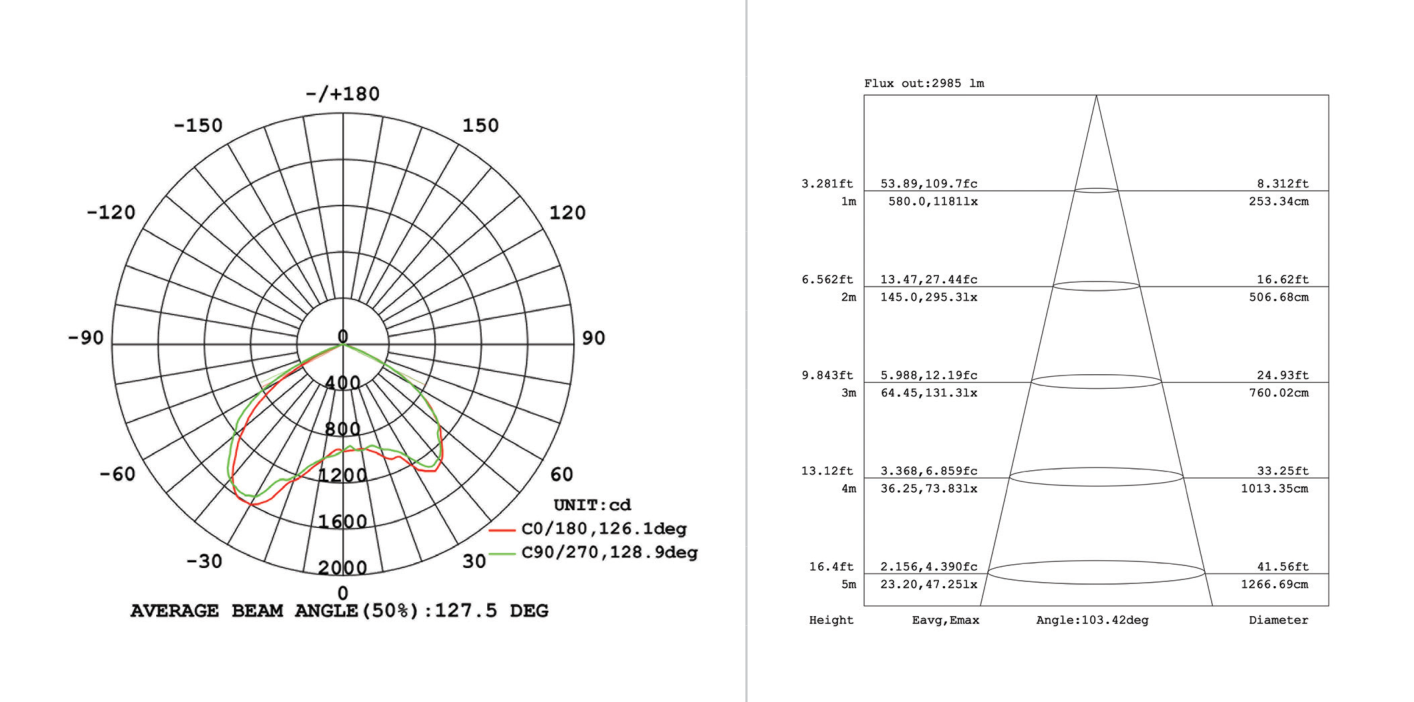Click the "2.156,4.390fc" illuminance value
Screen dimensions: 1414x702
929,567
